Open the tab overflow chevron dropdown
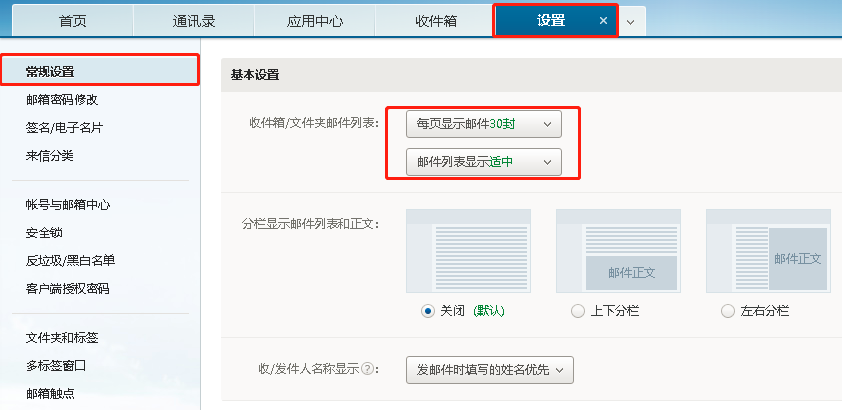 point(631,21)
